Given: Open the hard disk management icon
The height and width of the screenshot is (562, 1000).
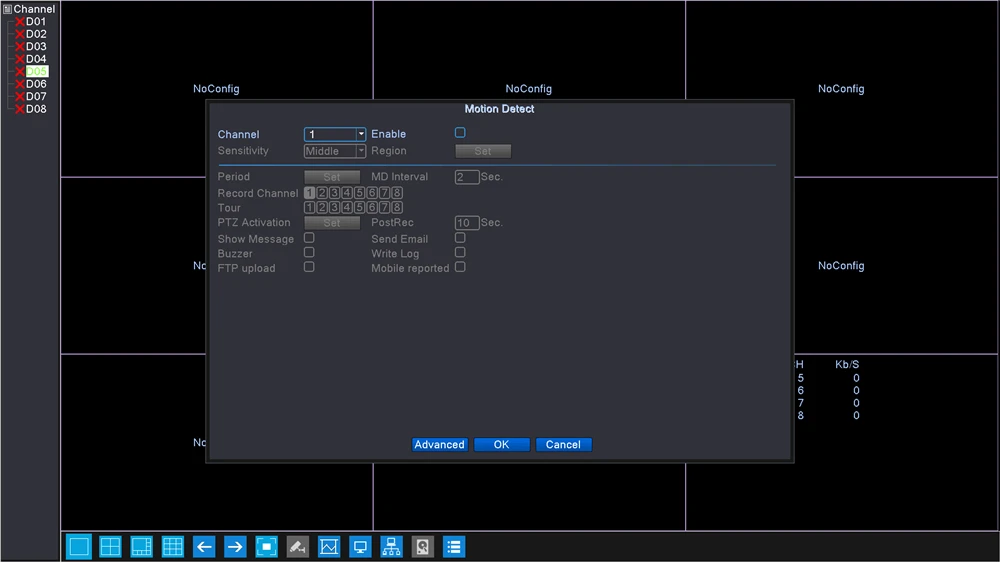Looking at the screenshot, I should tap(423, 547).
